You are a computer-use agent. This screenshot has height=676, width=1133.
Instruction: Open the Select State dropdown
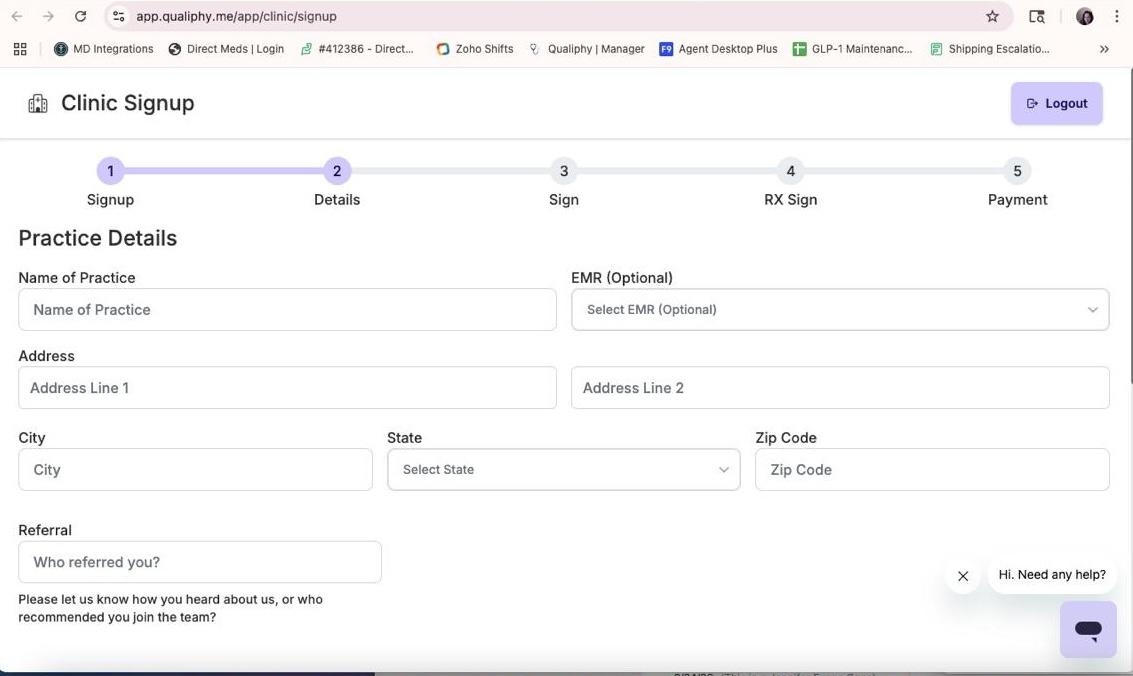pos(564,469)
